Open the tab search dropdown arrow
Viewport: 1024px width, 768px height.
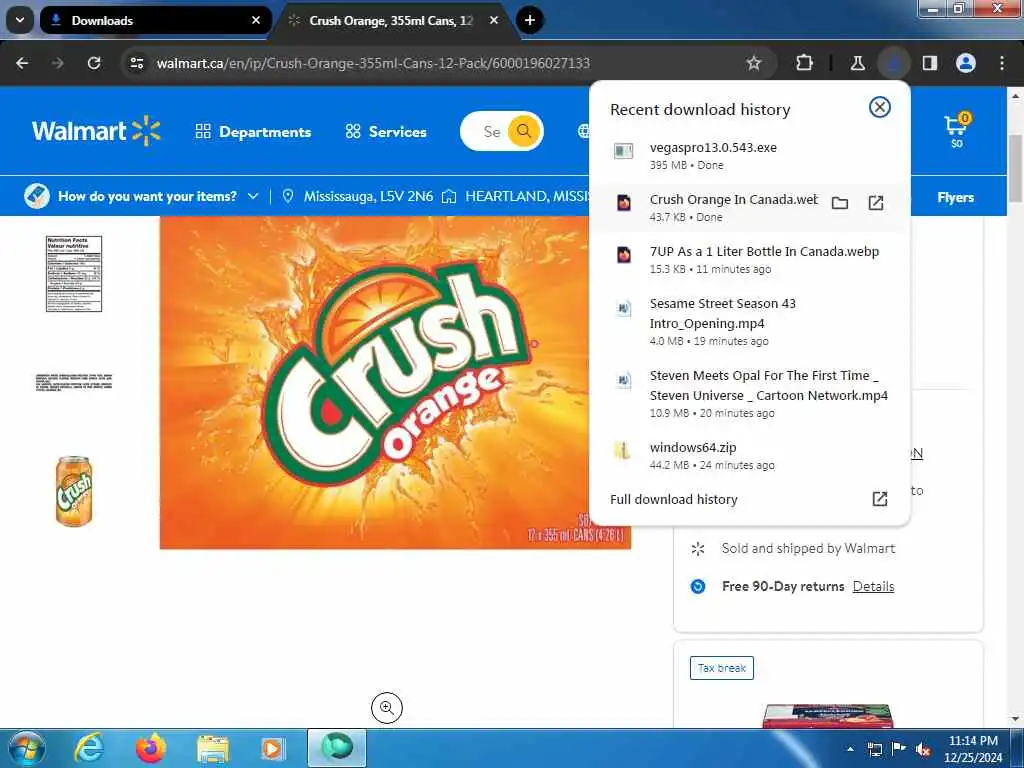pos(20,20)
